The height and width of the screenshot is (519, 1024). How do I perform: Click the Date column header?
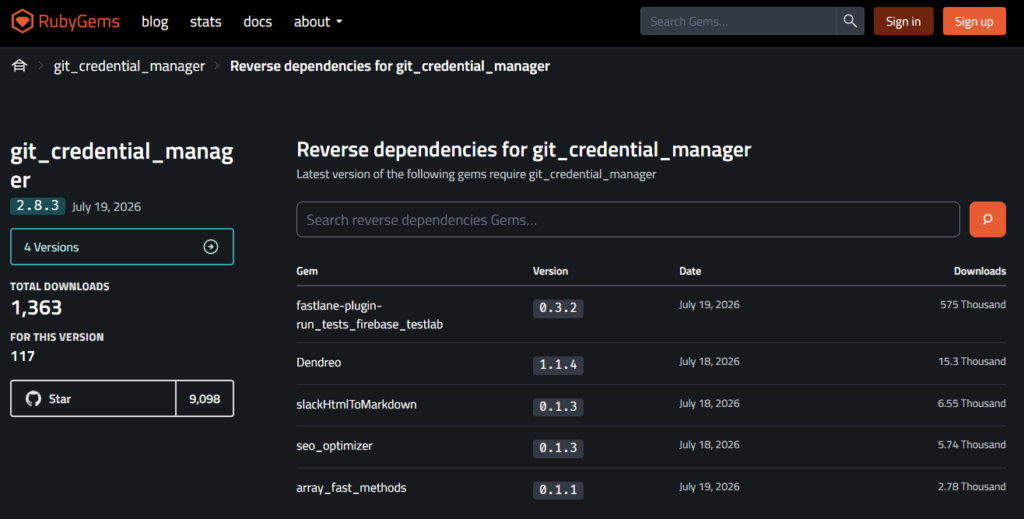[690, 271]
